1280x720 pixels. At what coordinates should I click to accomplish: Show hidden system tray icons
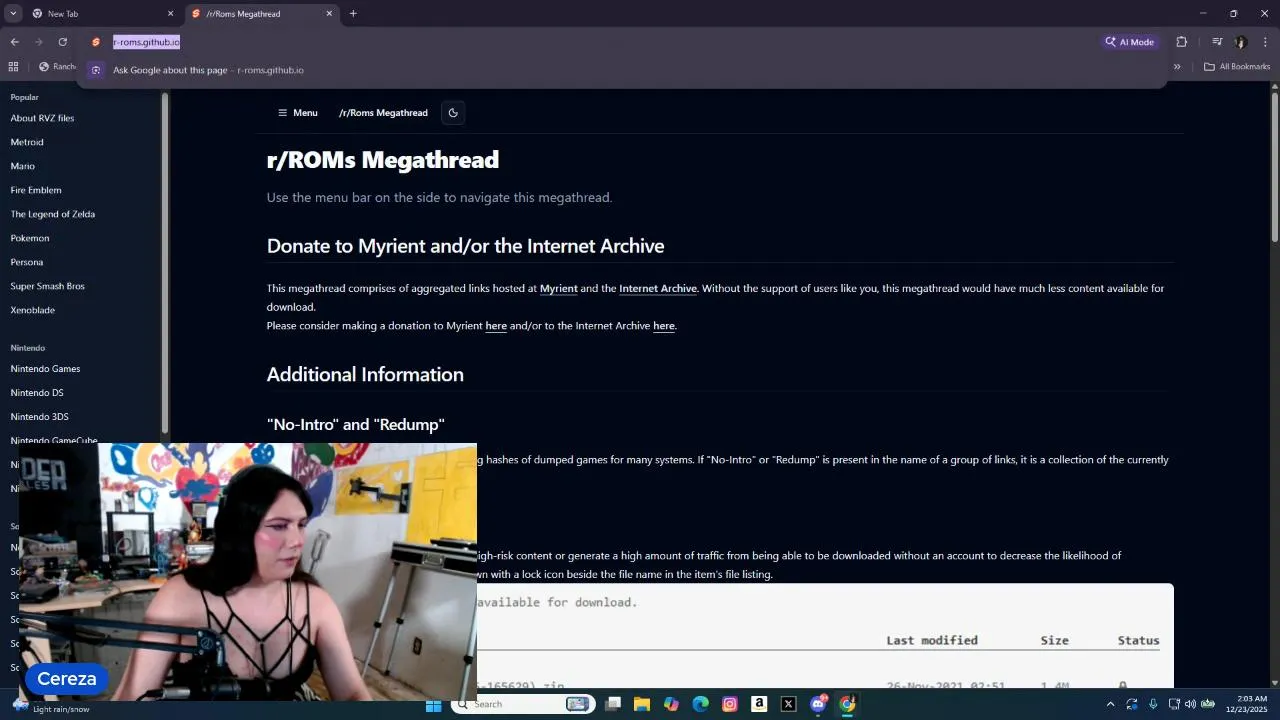coord(1110,704)
